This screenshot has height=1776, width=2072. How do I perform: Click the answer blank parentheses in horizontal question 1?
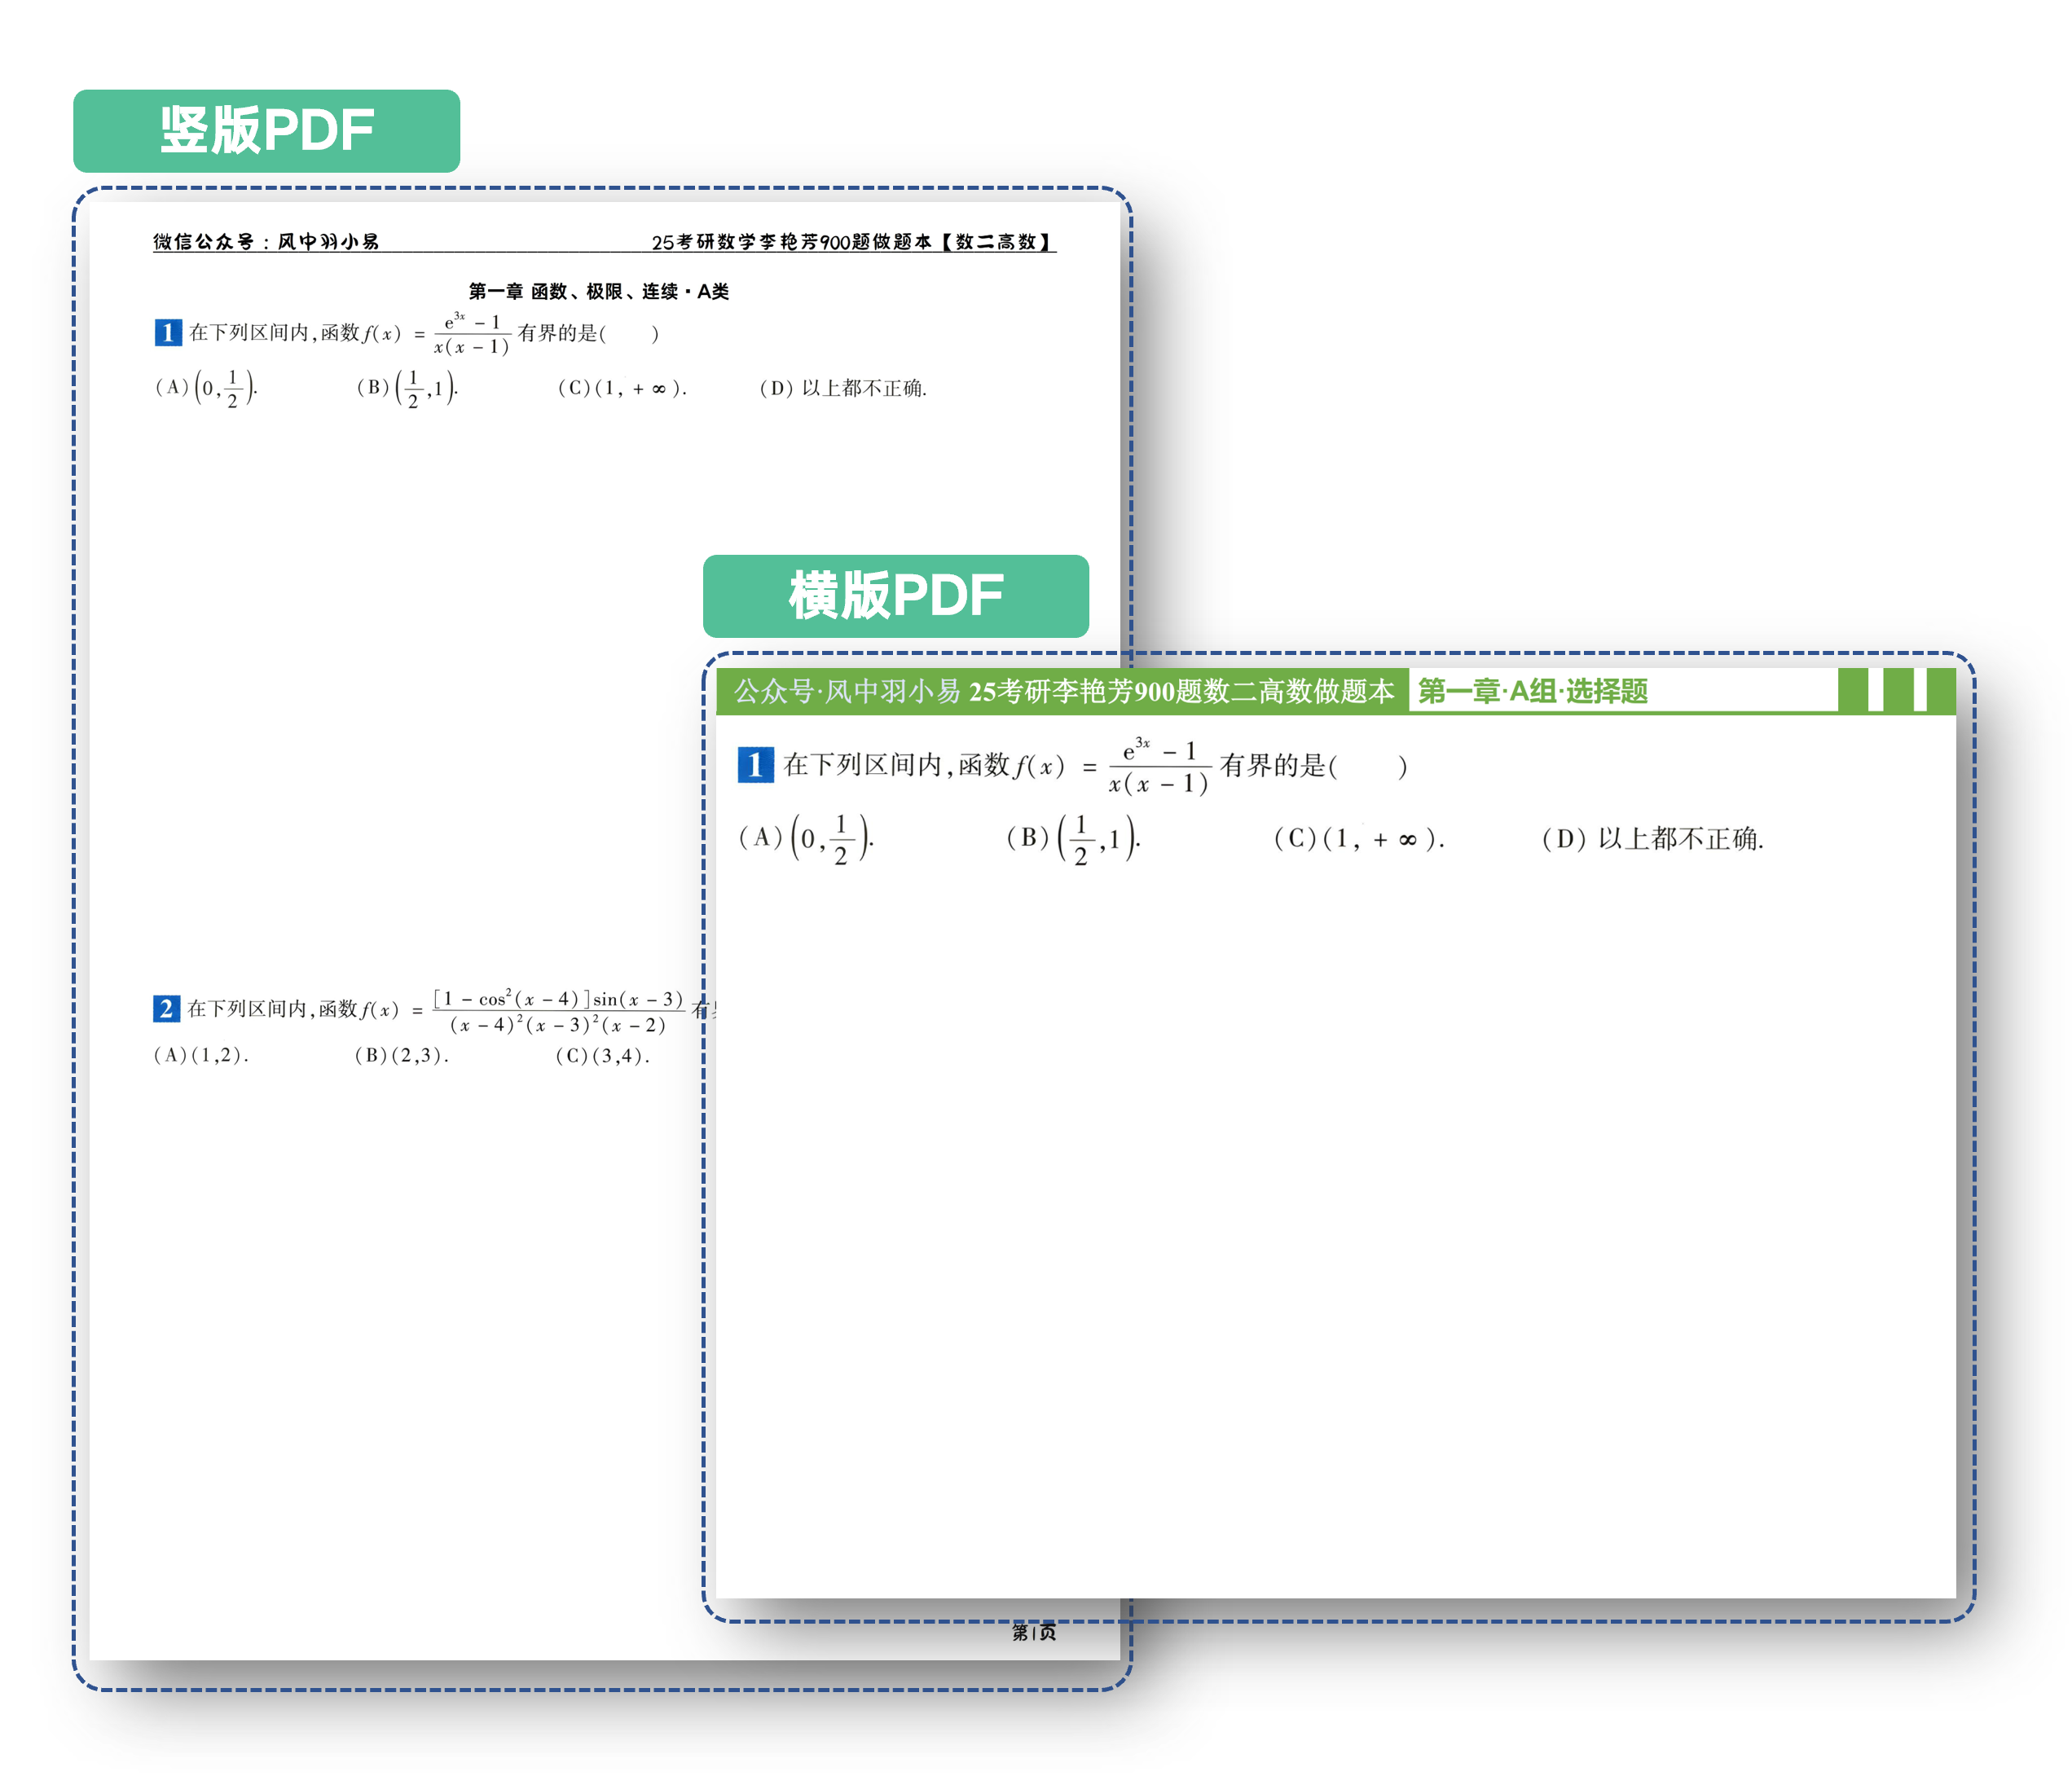(1368, 767)
